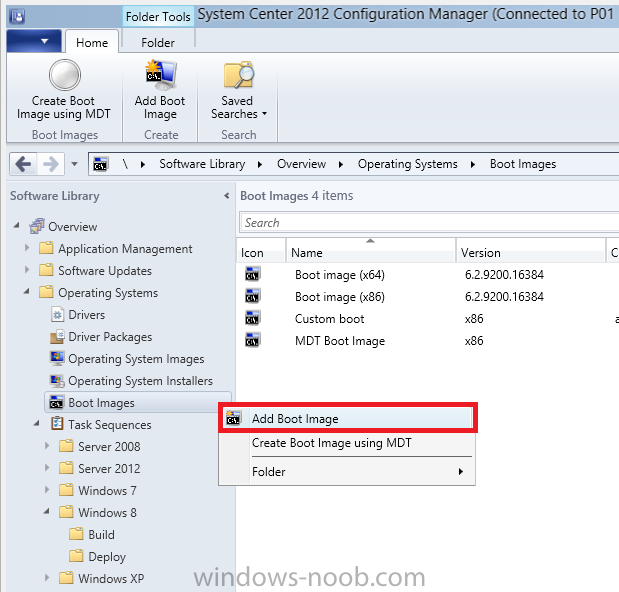Go back with the Back arrow
Viewport: 619px width, 592px height.
(x=23, y=164)
